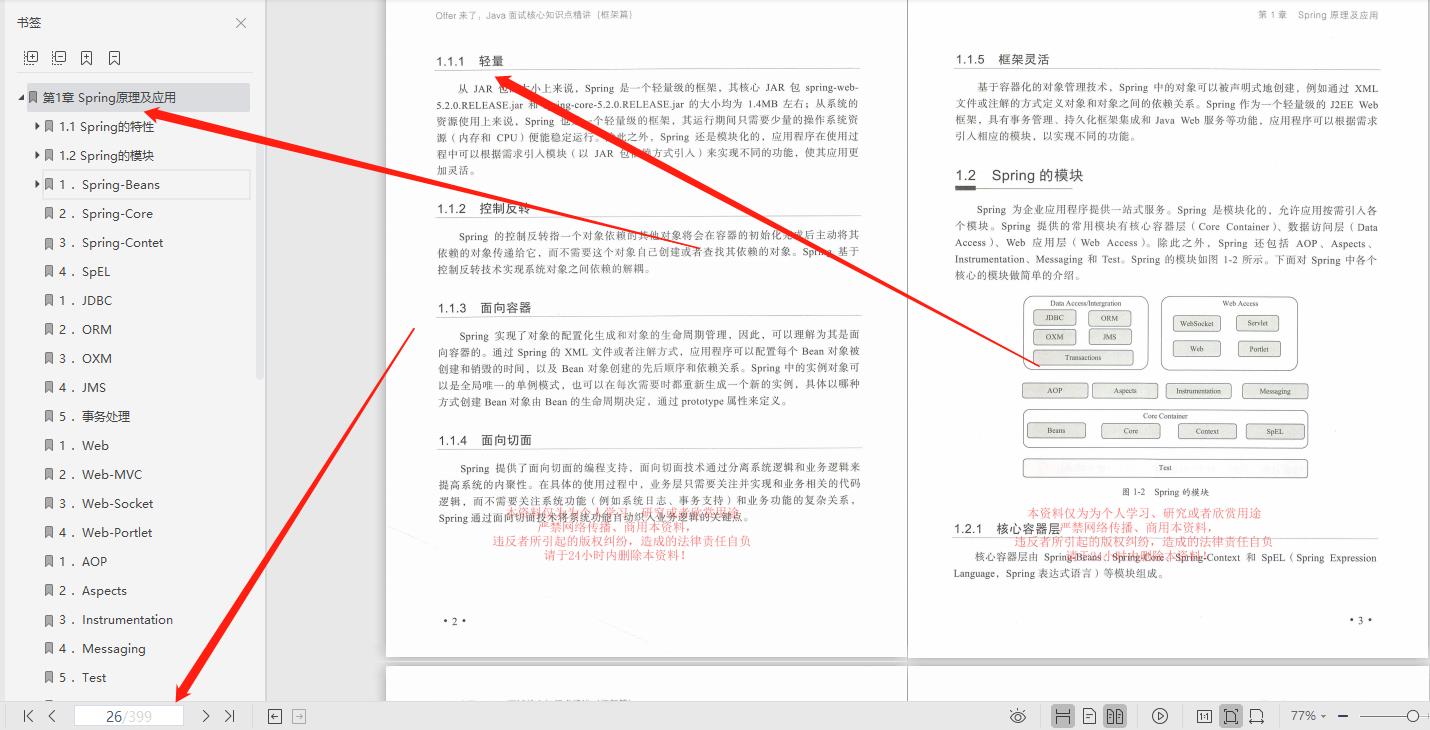Image resolution: width=1430 pixels, height=730 pixels.
Task: Open the 4 . SpEL bookmark
Action: [x=84, y=272]
